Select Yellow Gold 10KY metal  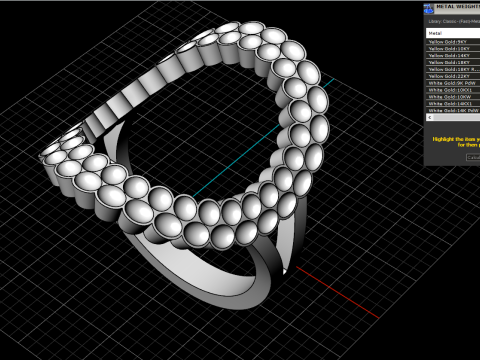453,49
